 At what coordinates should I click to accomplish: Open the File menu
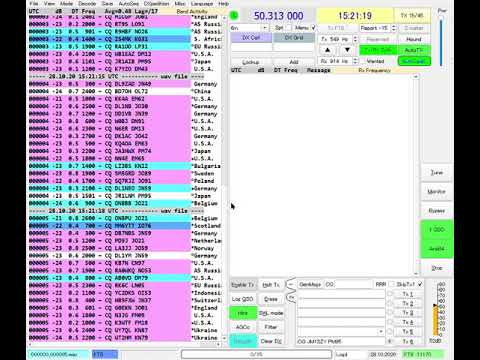click(34, 4)
